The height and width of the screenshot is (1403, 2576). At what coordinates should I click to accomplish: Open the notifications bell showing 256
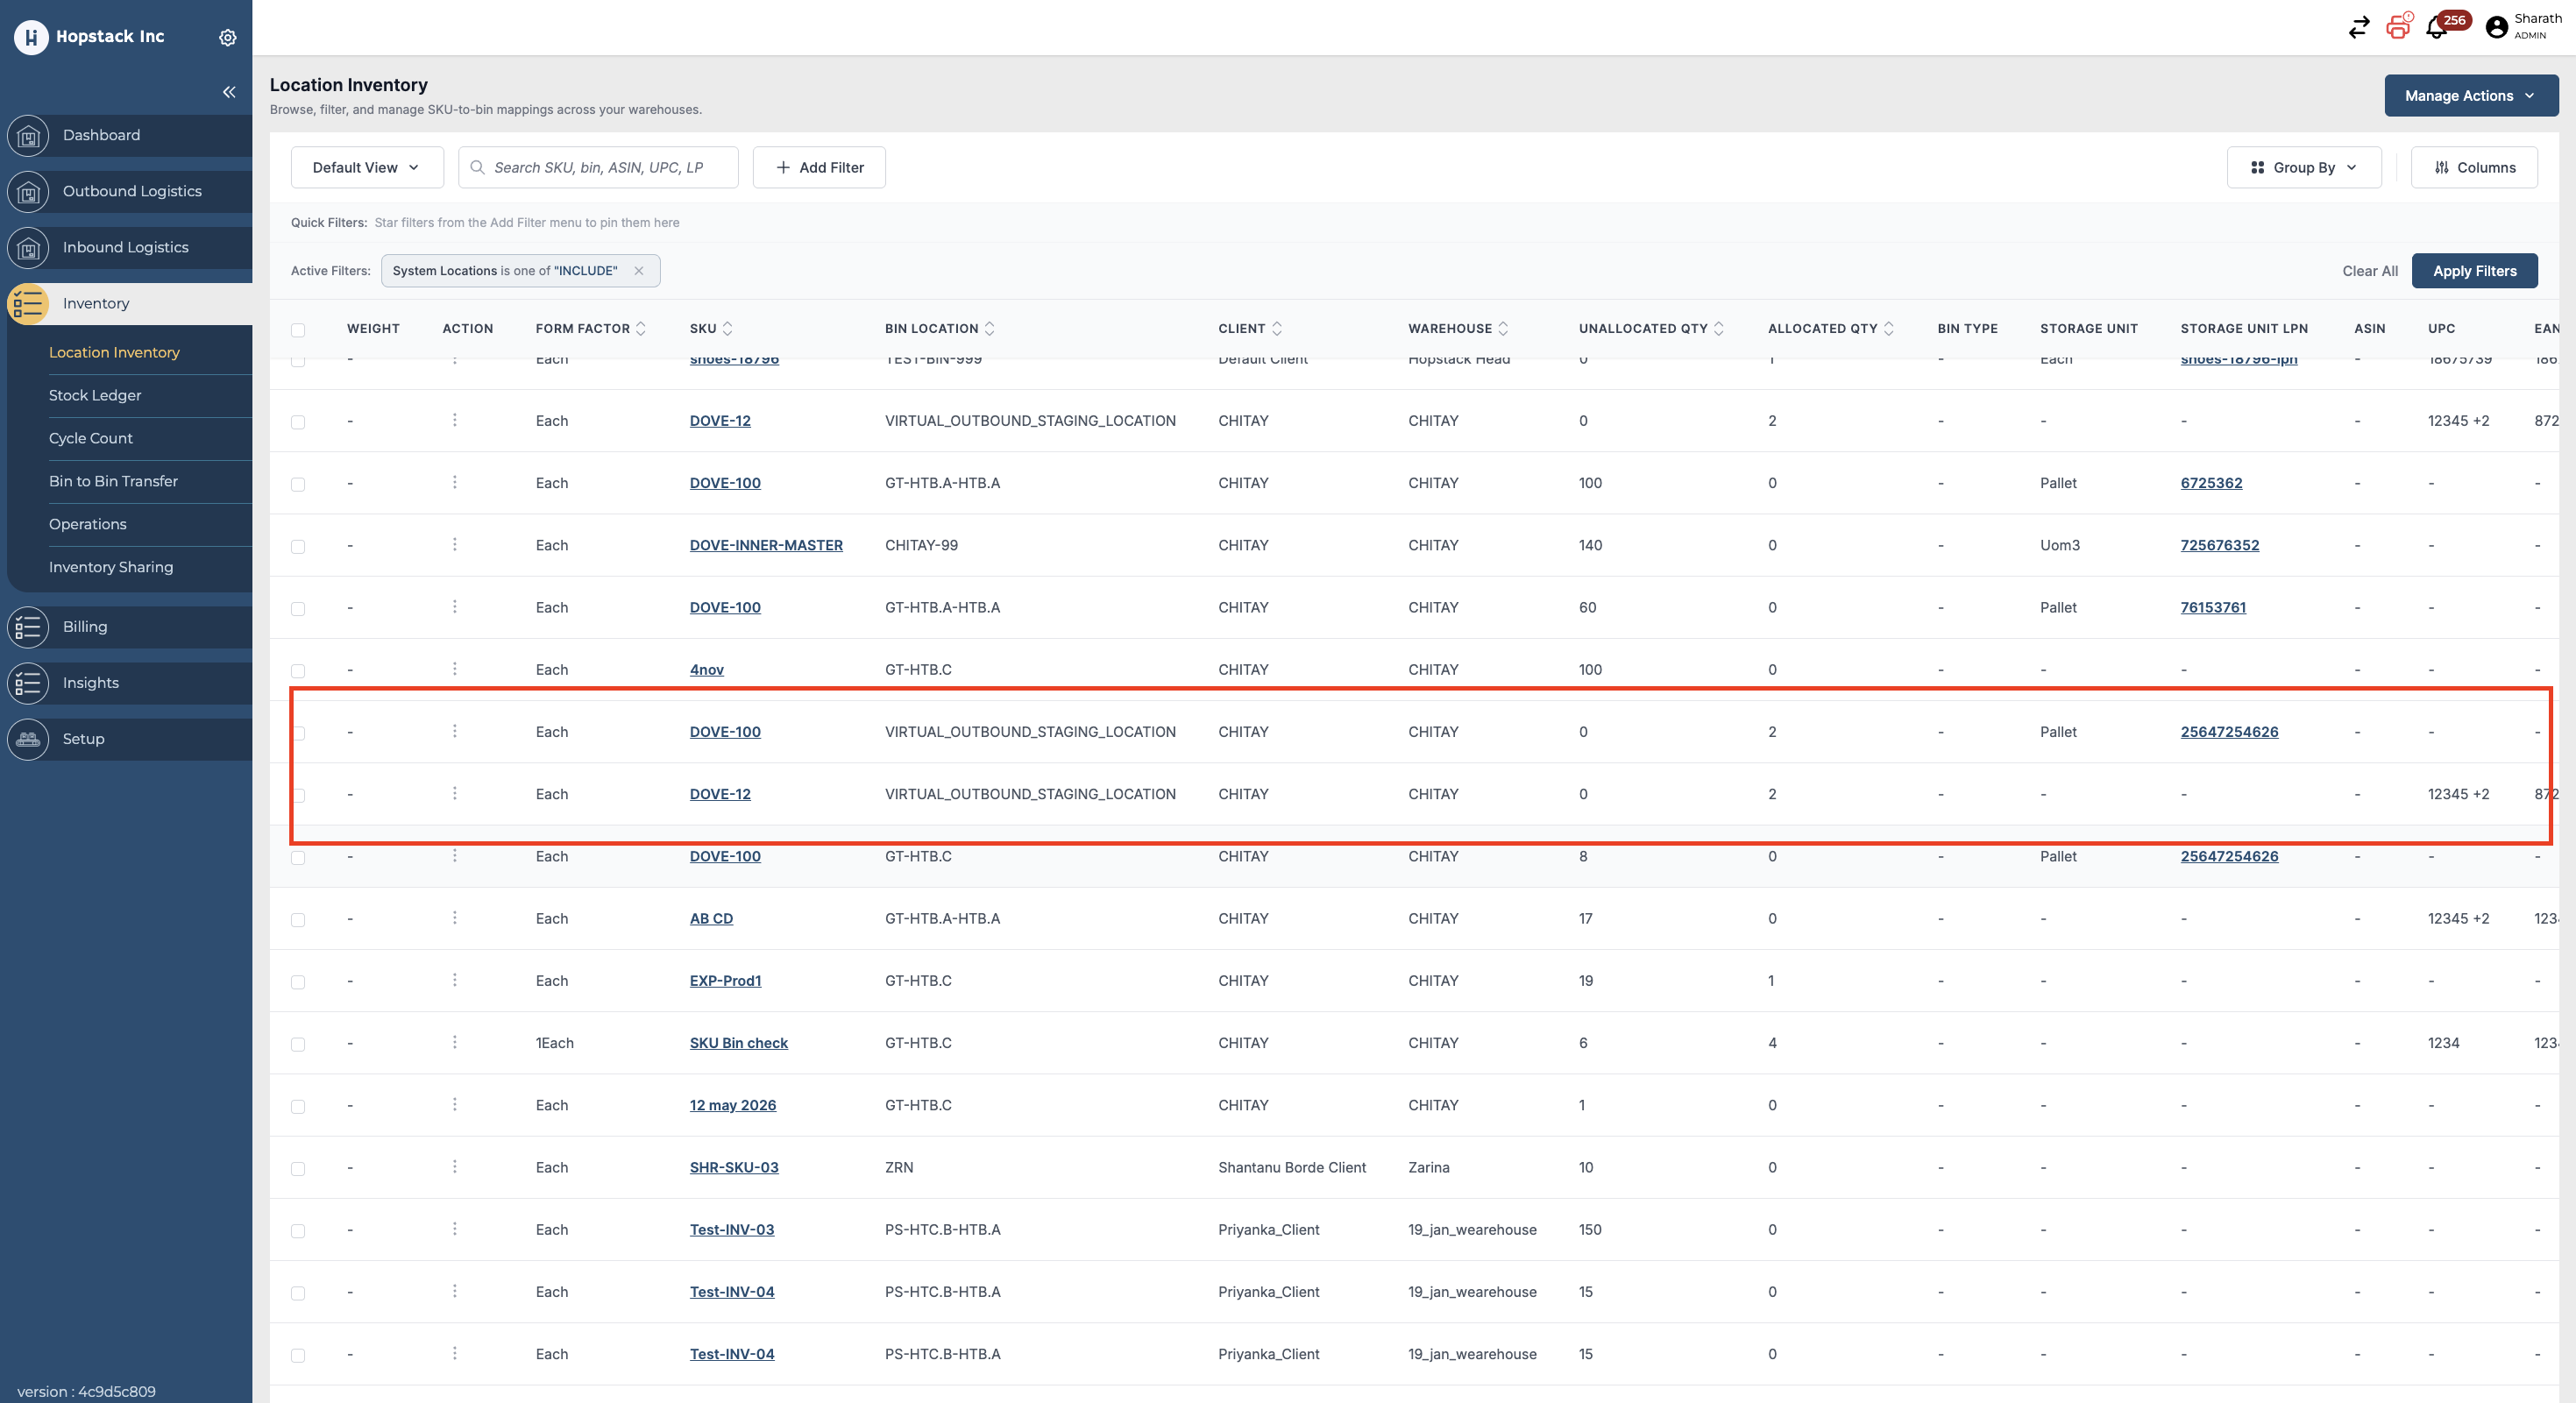(x=2437, y=28)
